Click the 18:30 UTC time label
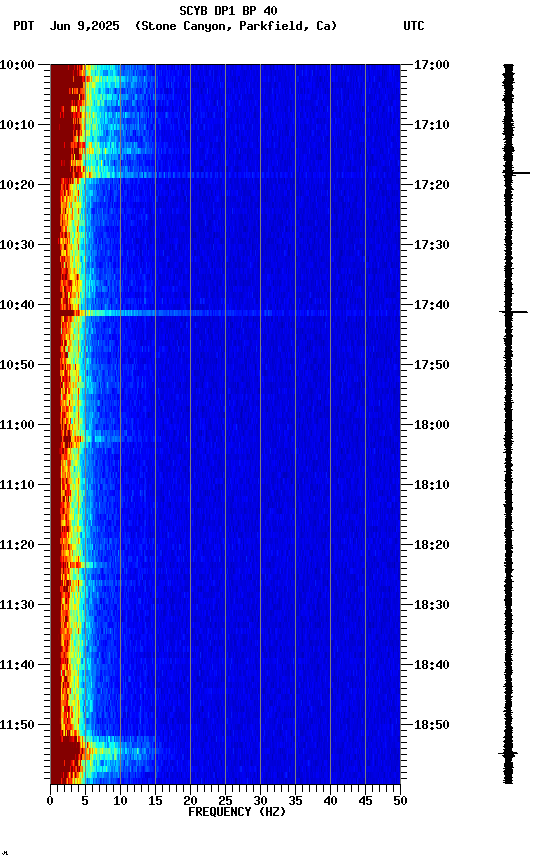552x864 pixels. tap(432, 605)
